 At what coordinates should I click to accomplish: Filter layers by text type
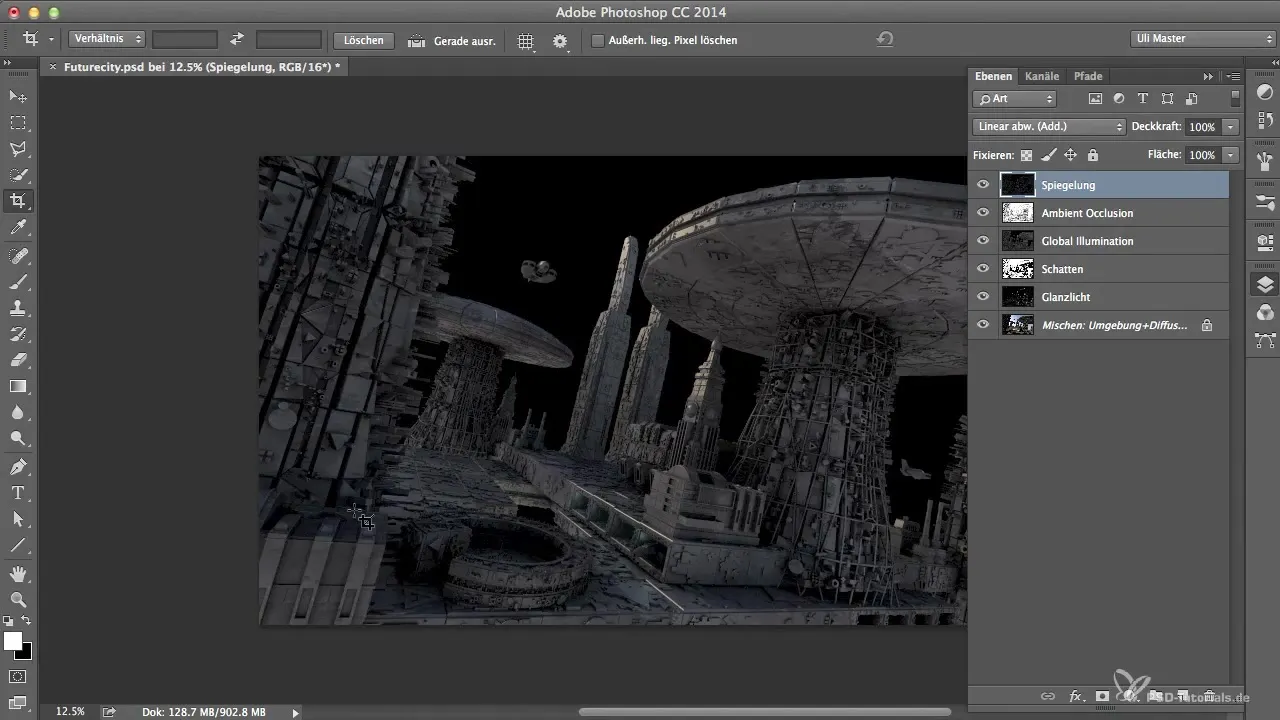pos(1143,99)
